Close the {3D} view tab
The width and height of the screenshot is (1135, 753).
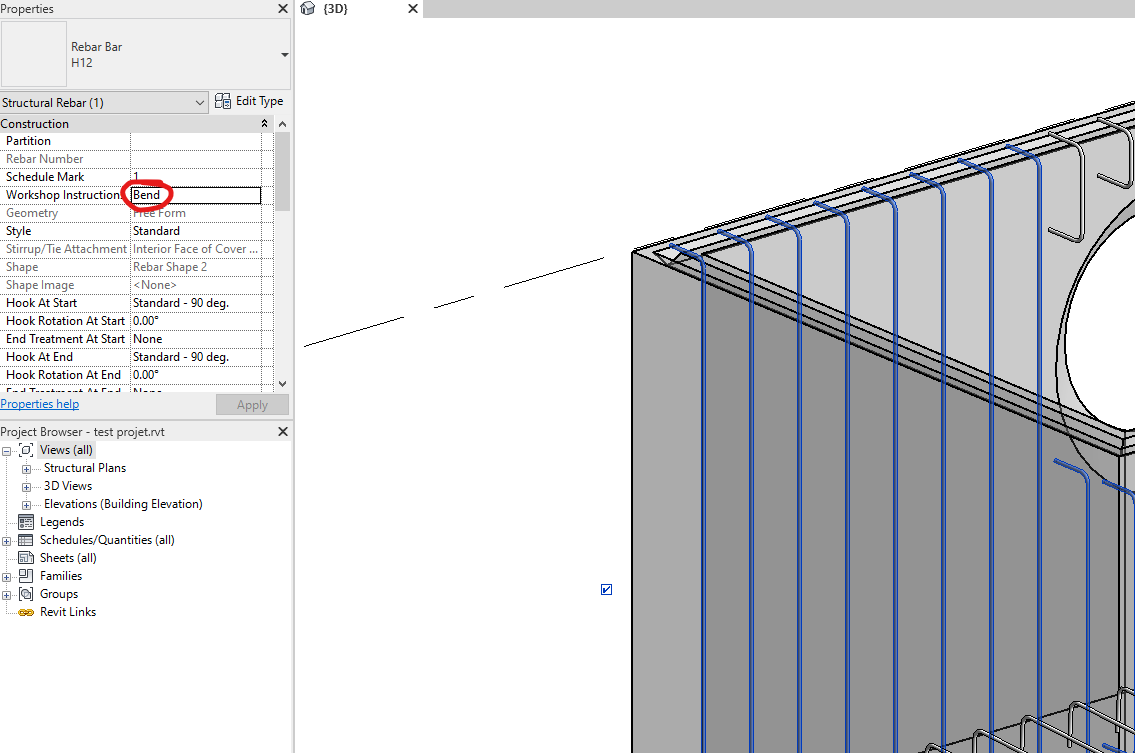pyautogui.click(x=413, y=9)
